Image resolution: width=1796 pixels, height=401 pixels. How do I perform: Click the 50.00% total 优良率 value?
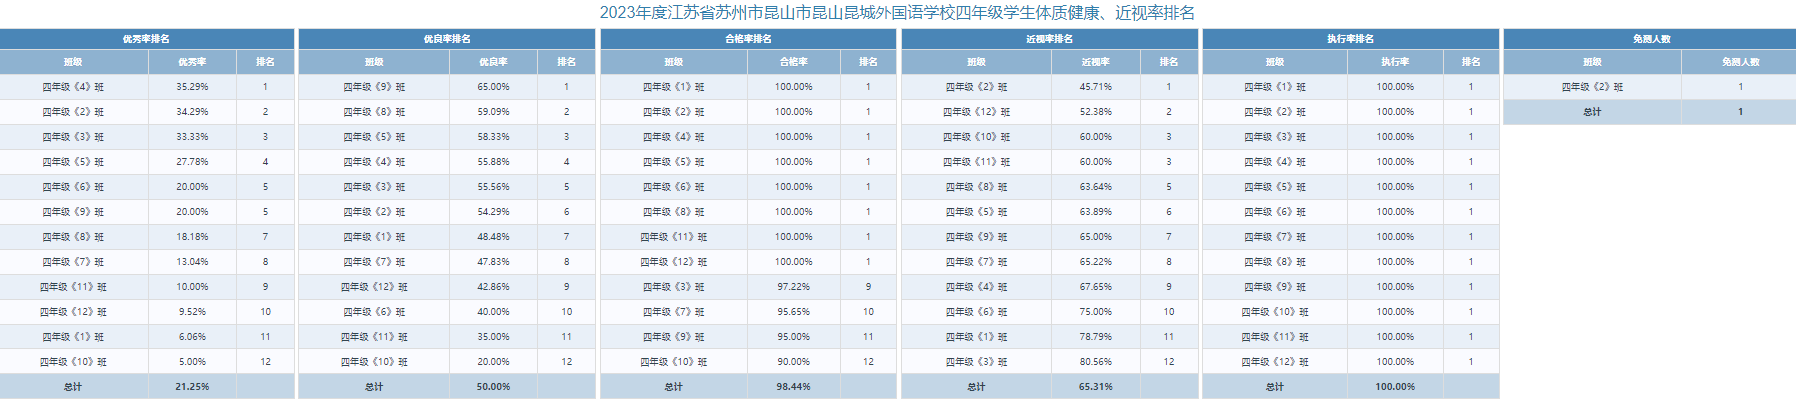tap(493, 387)
